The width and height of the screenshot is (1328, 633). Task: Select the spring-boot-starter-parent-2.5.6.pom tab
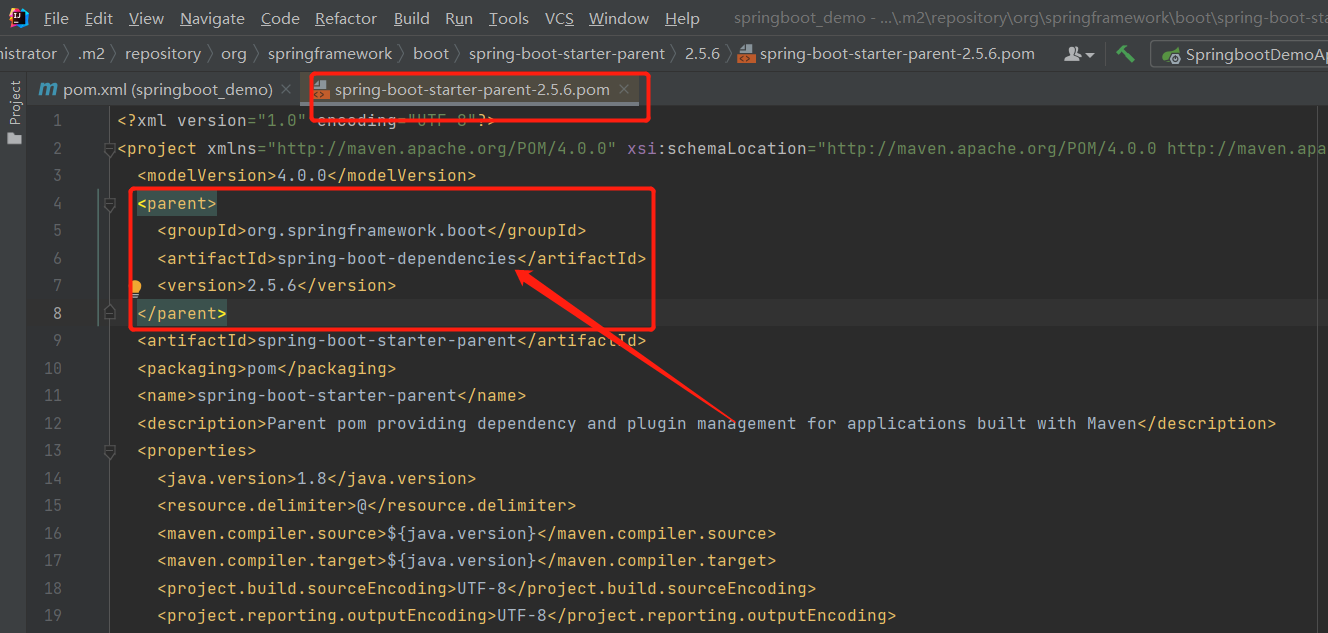(472, 89)
